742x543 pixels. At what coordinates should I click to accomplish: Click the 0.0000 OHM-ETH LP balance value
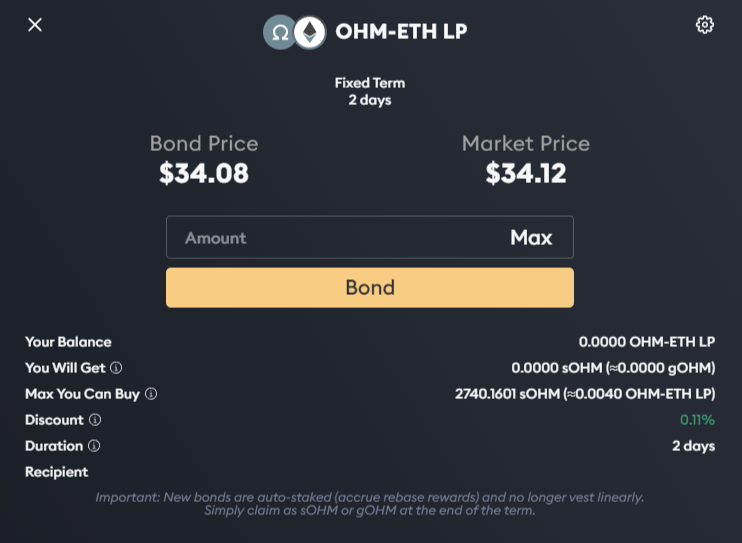(x=646, y=342)
